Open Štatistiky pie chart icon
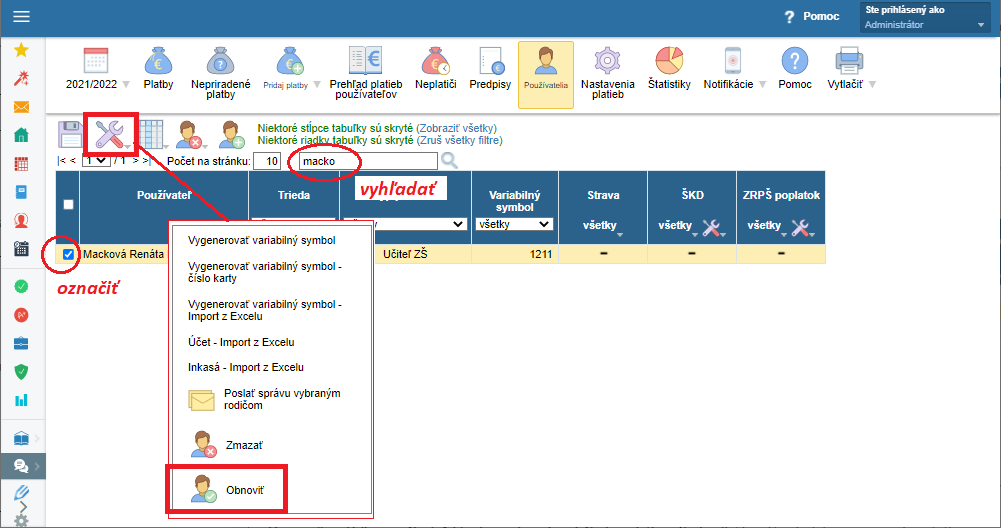 coord(669,62)
